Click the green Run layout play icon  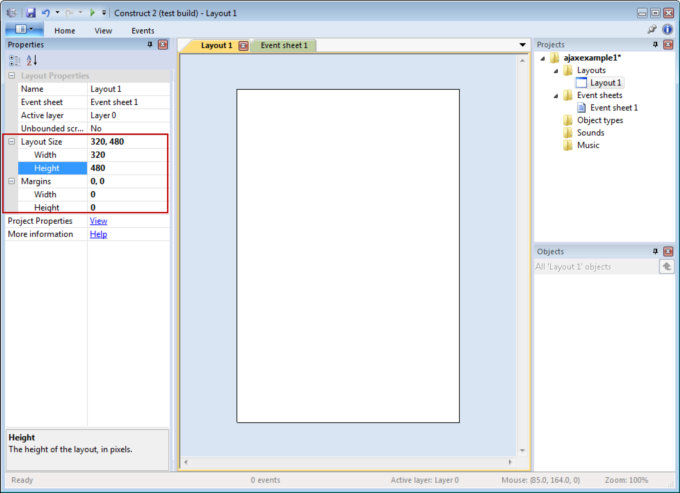92,13
